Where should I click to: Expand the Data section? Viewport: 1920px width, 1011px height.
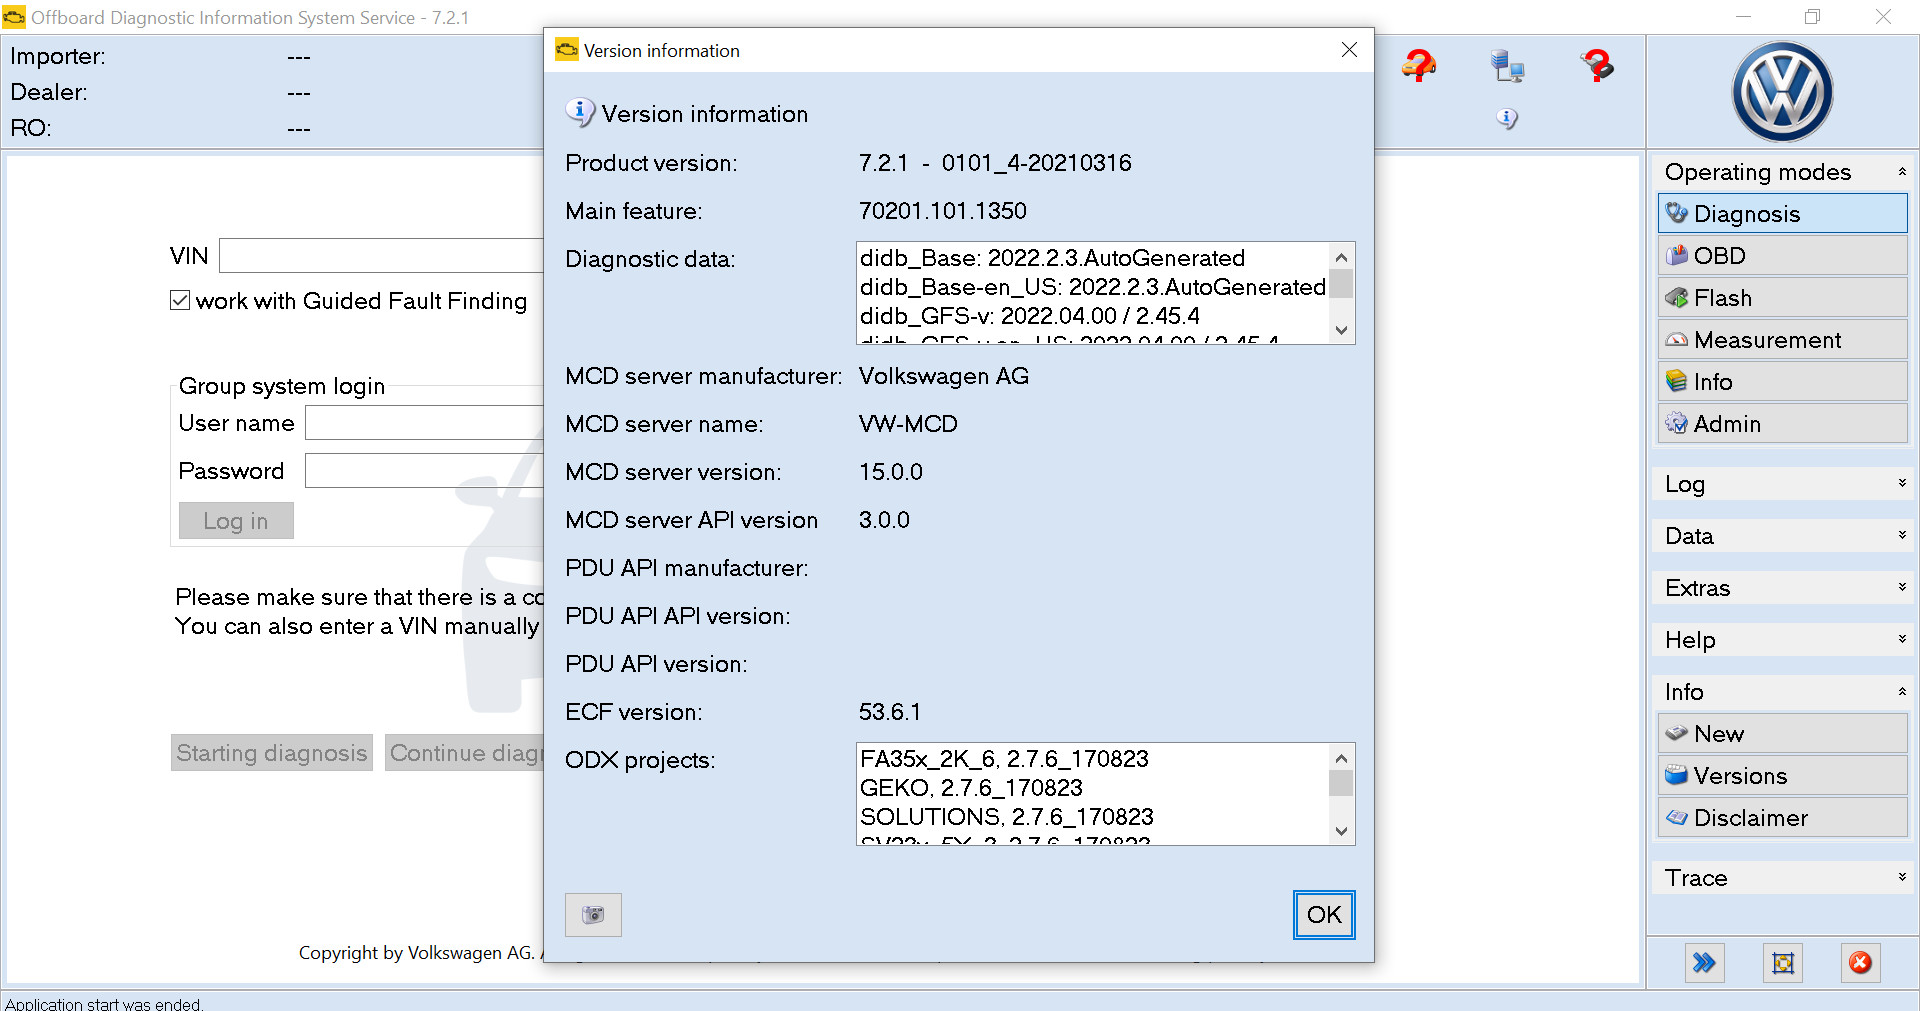(x=1902, y=535)
